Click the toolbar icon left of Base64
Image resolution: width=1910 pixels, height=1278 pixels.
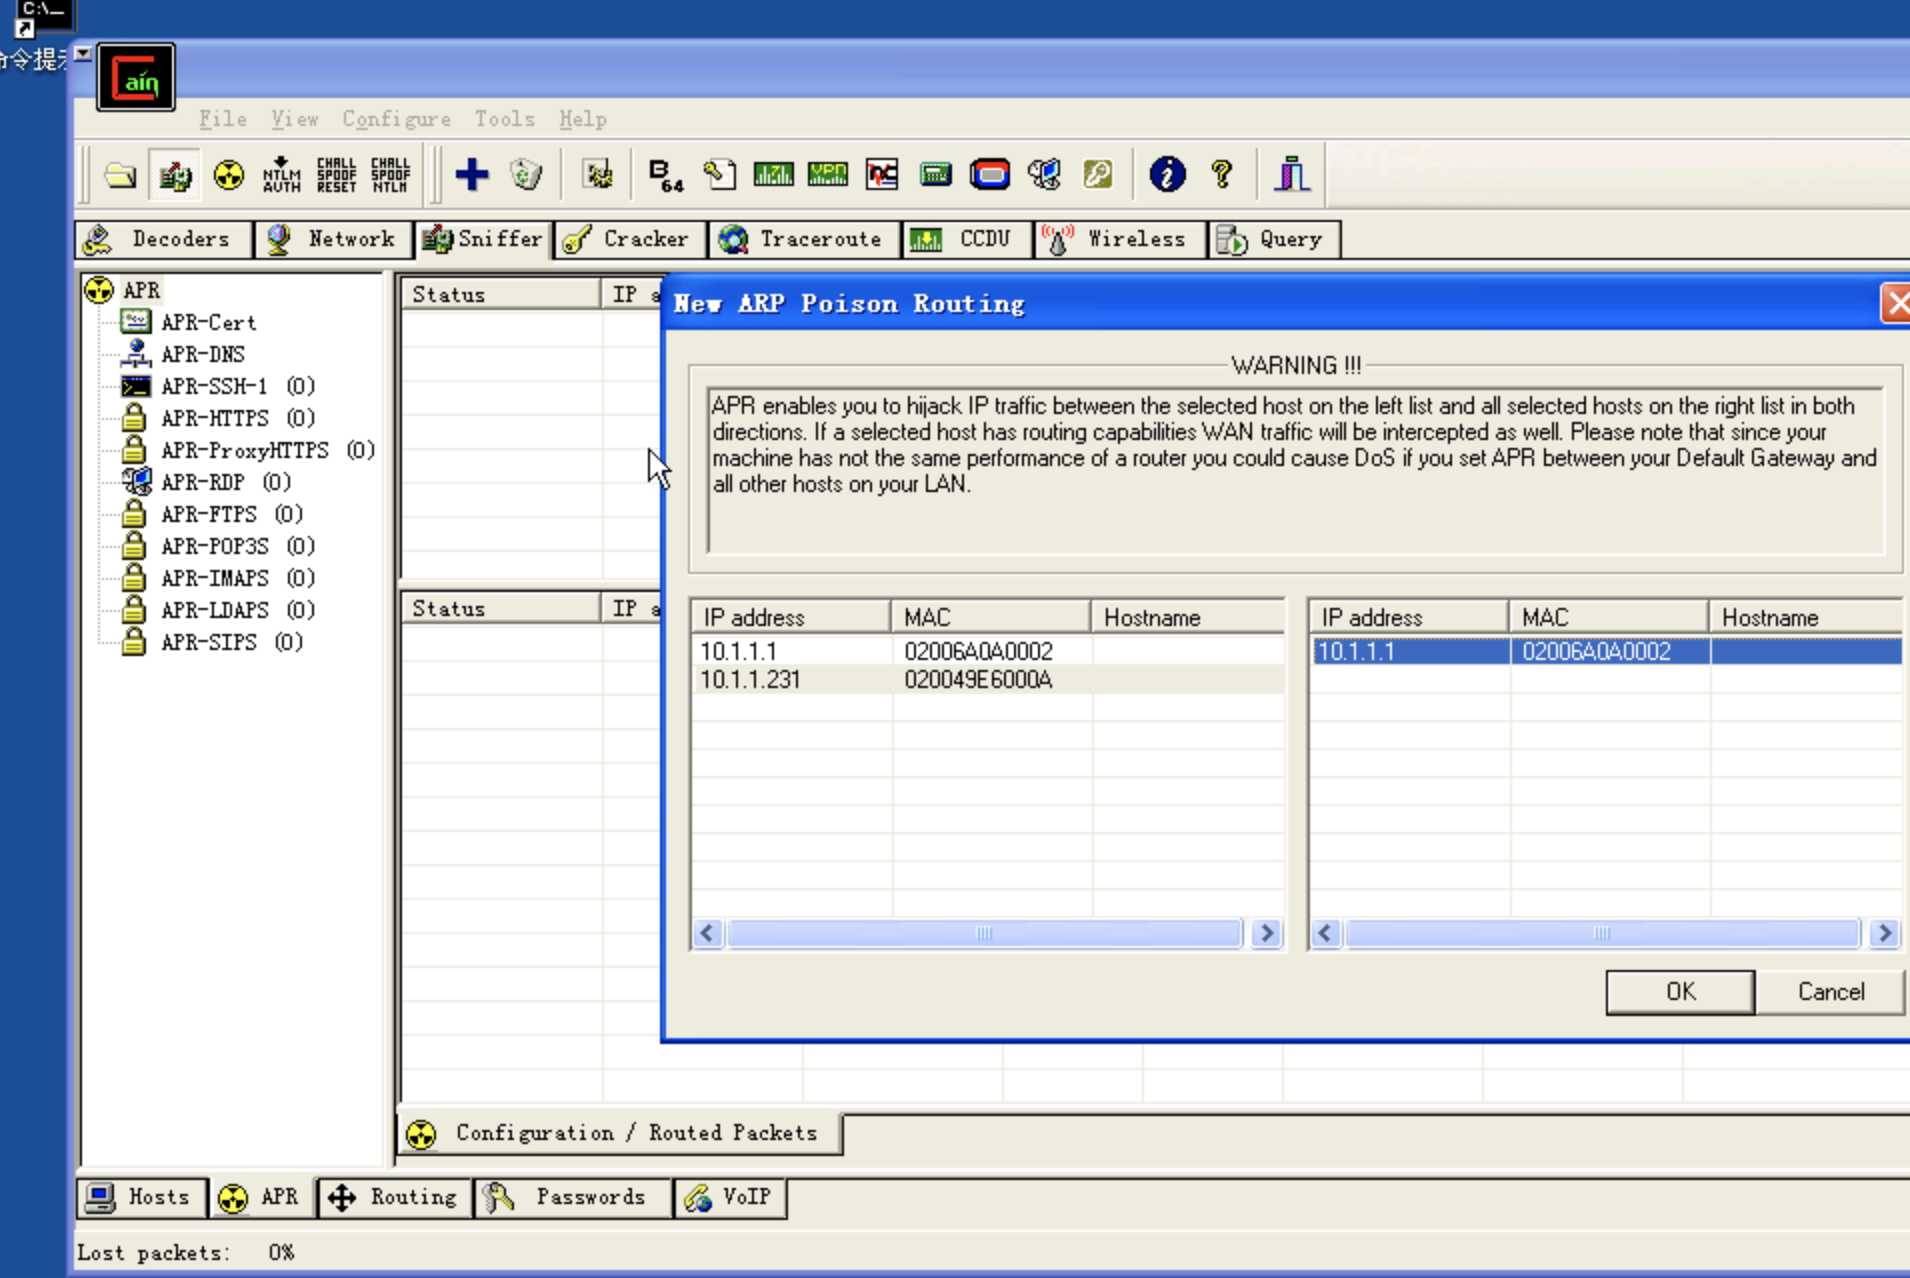pos(598,175)
